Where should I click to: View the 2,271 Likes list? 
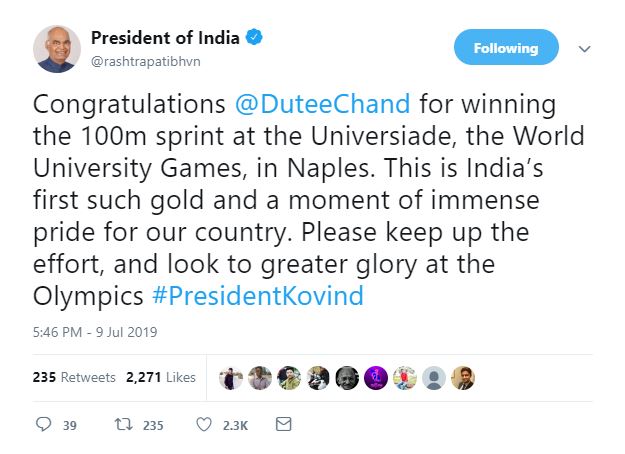pyautogui.click(x=160, y=378)
